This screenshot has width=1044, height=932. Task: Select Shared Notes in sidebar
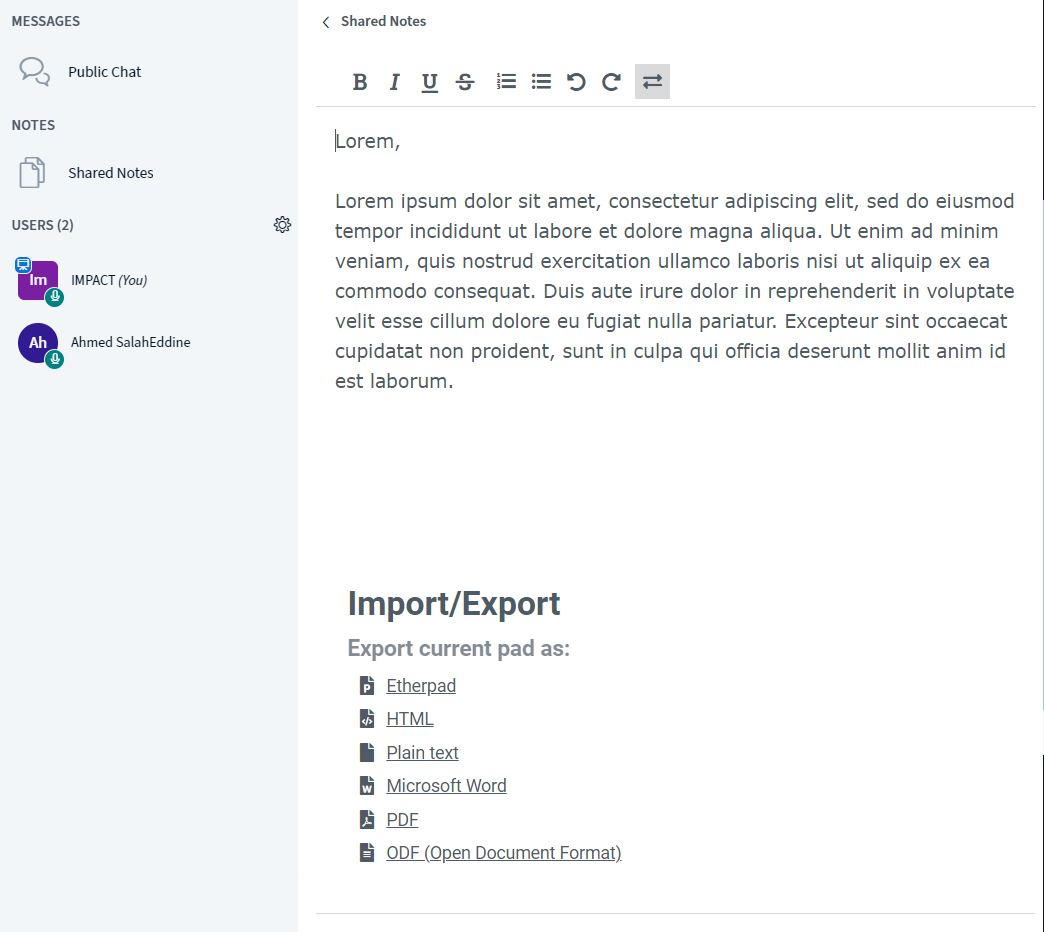(x=110, y=173)
